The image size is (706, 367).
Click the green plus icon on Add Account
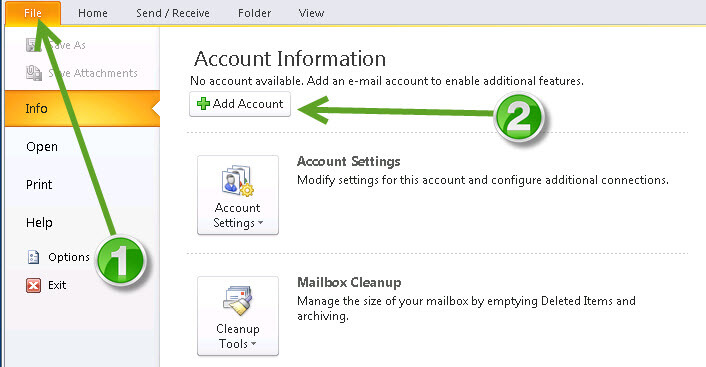(x=204, y=104)
